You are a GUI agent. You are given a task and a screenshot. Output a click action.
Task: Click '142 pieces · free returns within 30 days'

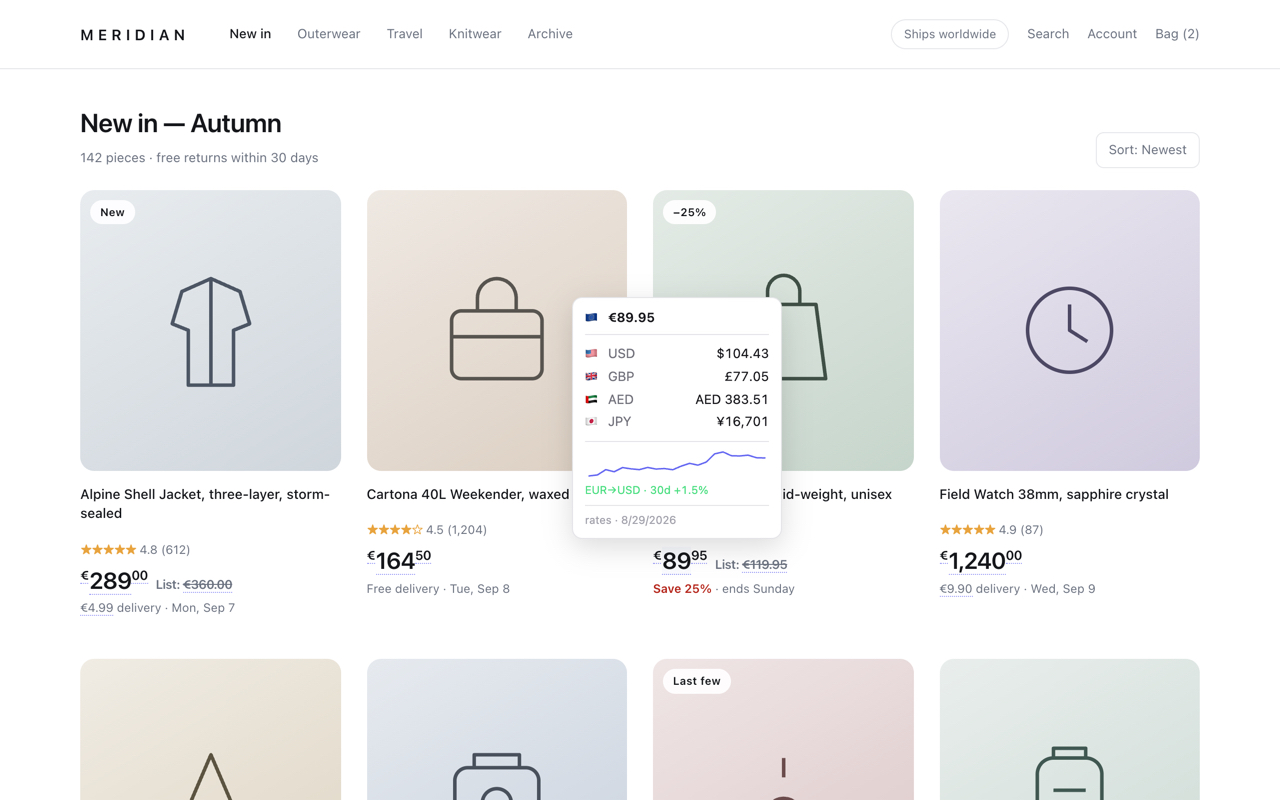coord(199,158)
